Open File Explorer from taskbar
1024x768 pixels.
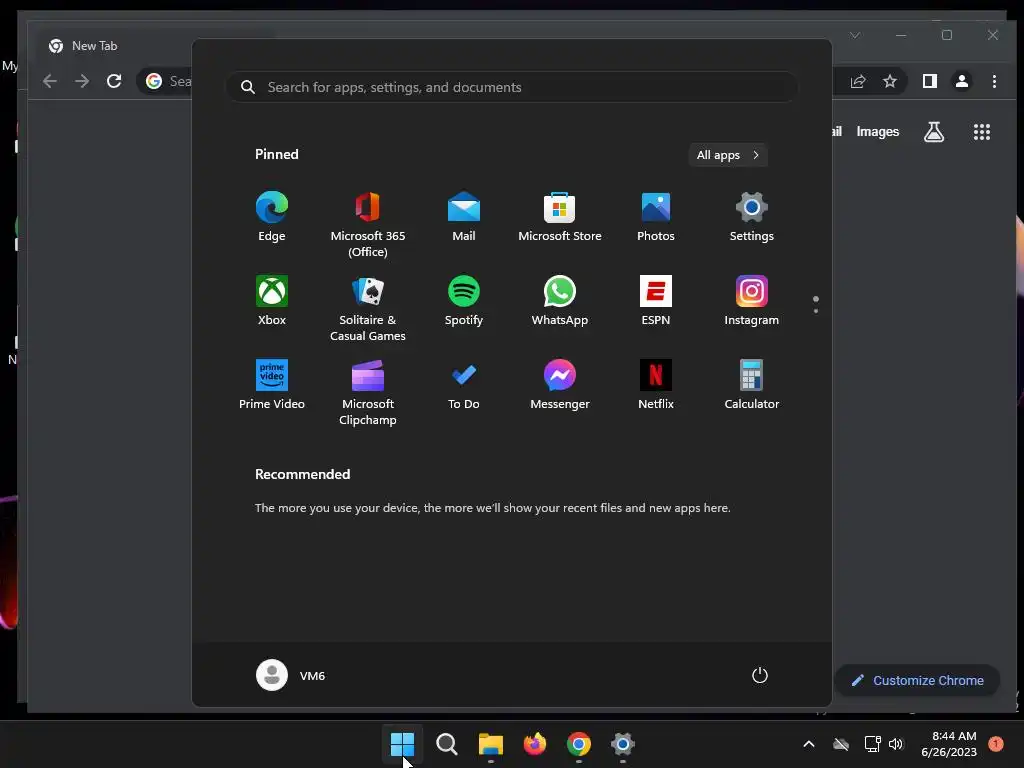(490, 744)
